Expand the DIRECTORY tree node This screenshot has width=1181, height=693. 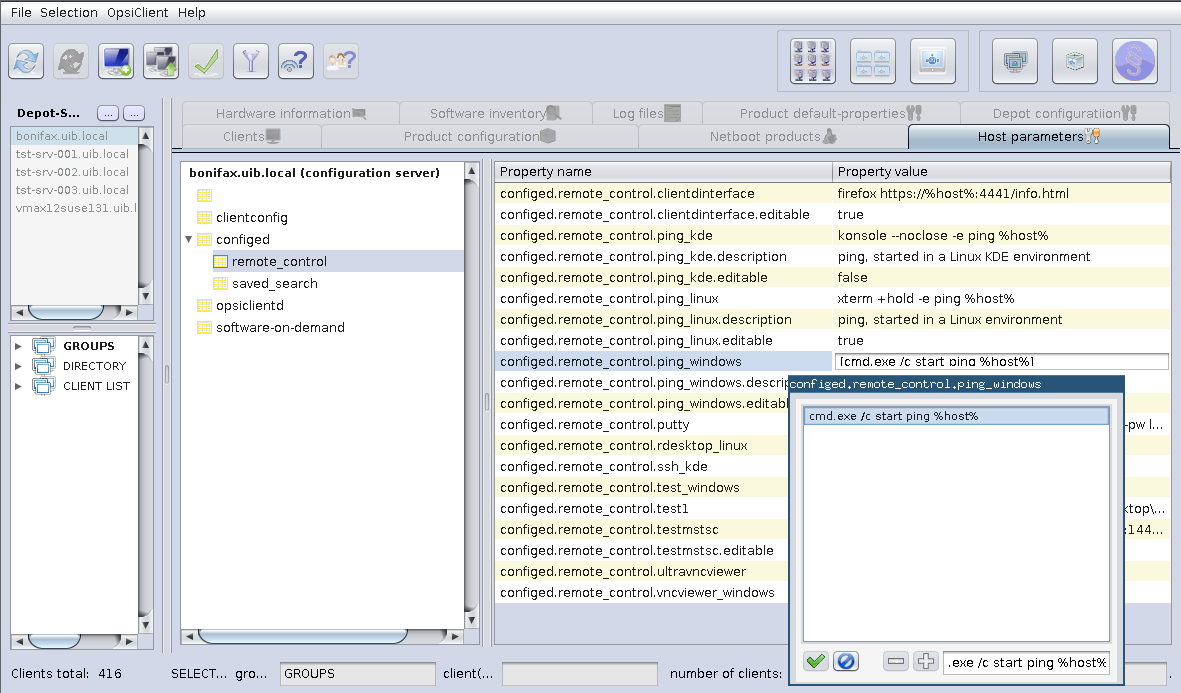pyautogui.click(x=18, y=366)
